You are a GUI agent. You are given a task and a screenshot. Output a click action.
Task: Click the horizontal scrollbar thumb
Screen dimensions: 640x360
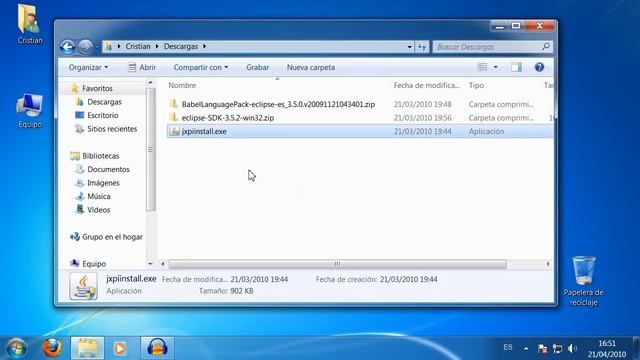(x=338, y=264)
